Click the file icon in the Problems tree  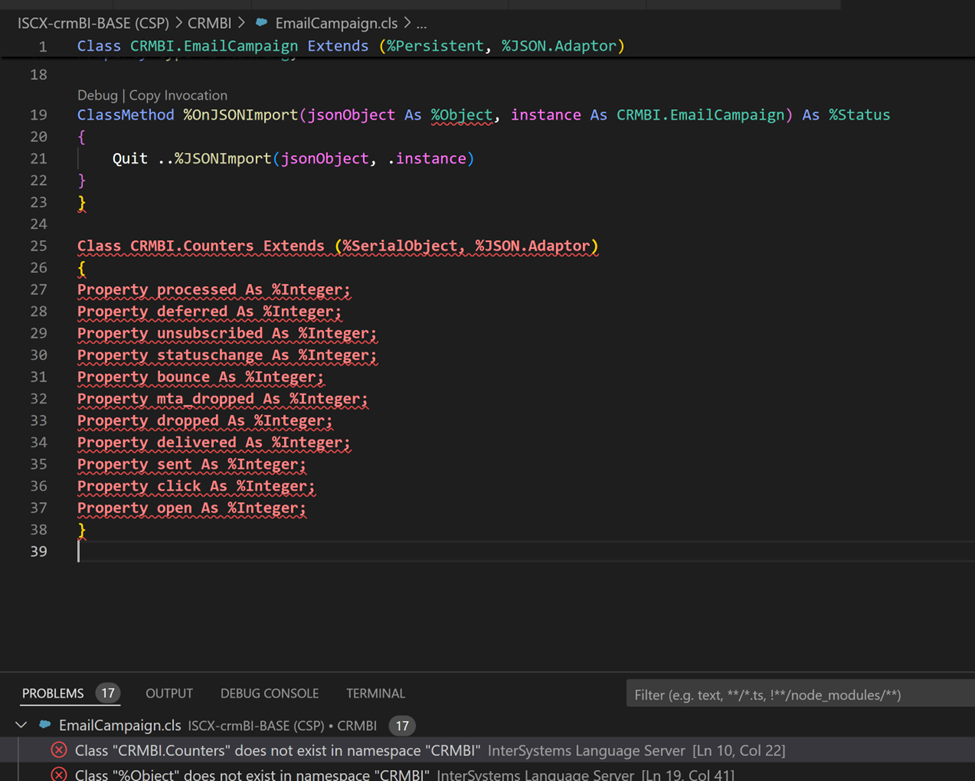[45, 725]
